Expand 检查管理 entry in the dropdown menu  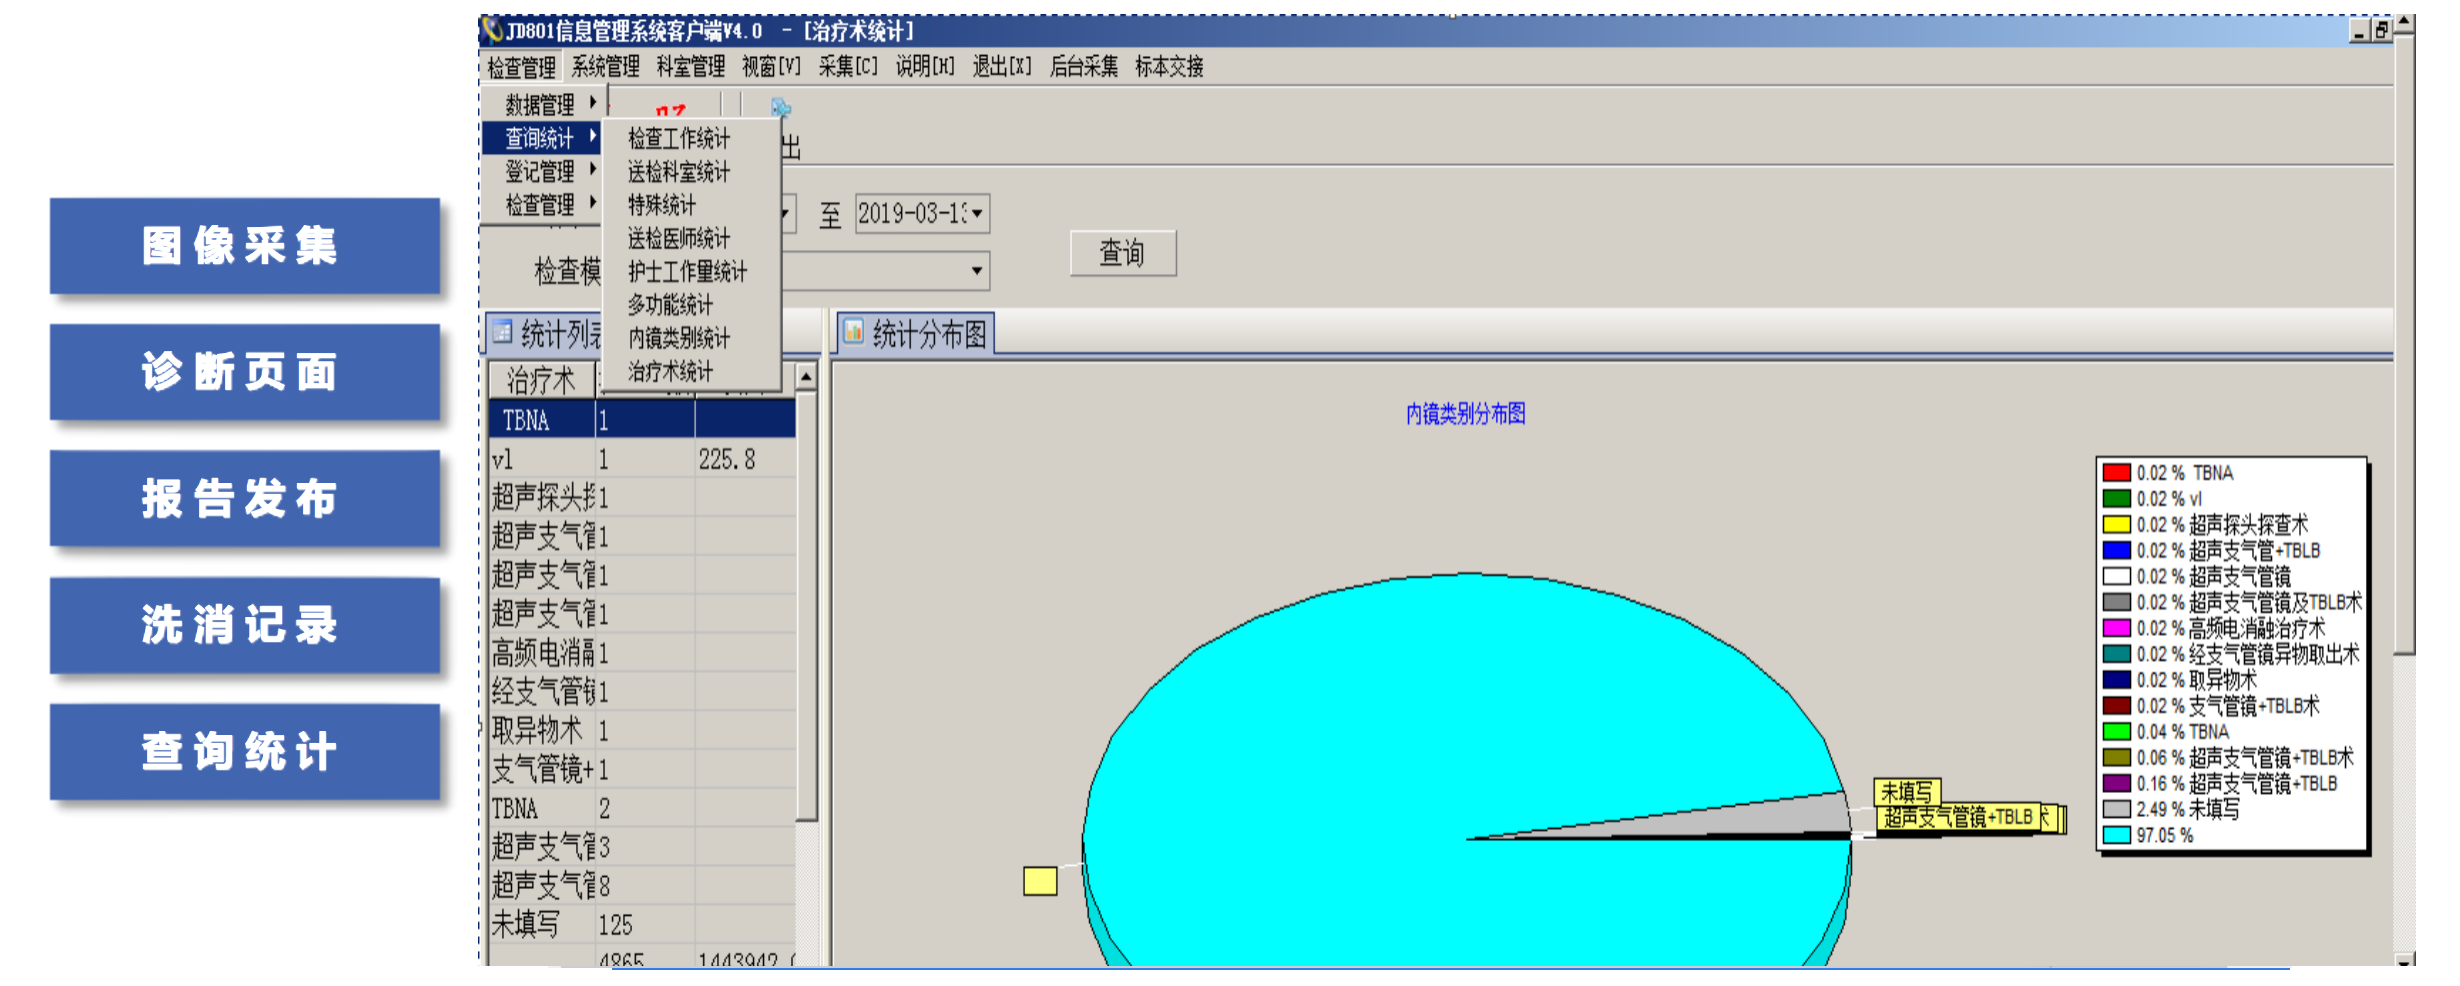541,204
